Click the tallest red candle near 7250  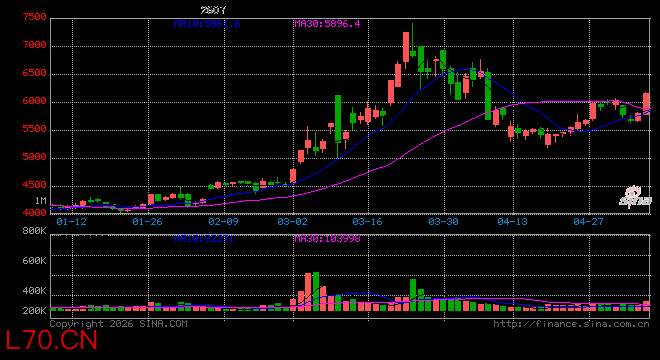[406, 48]
